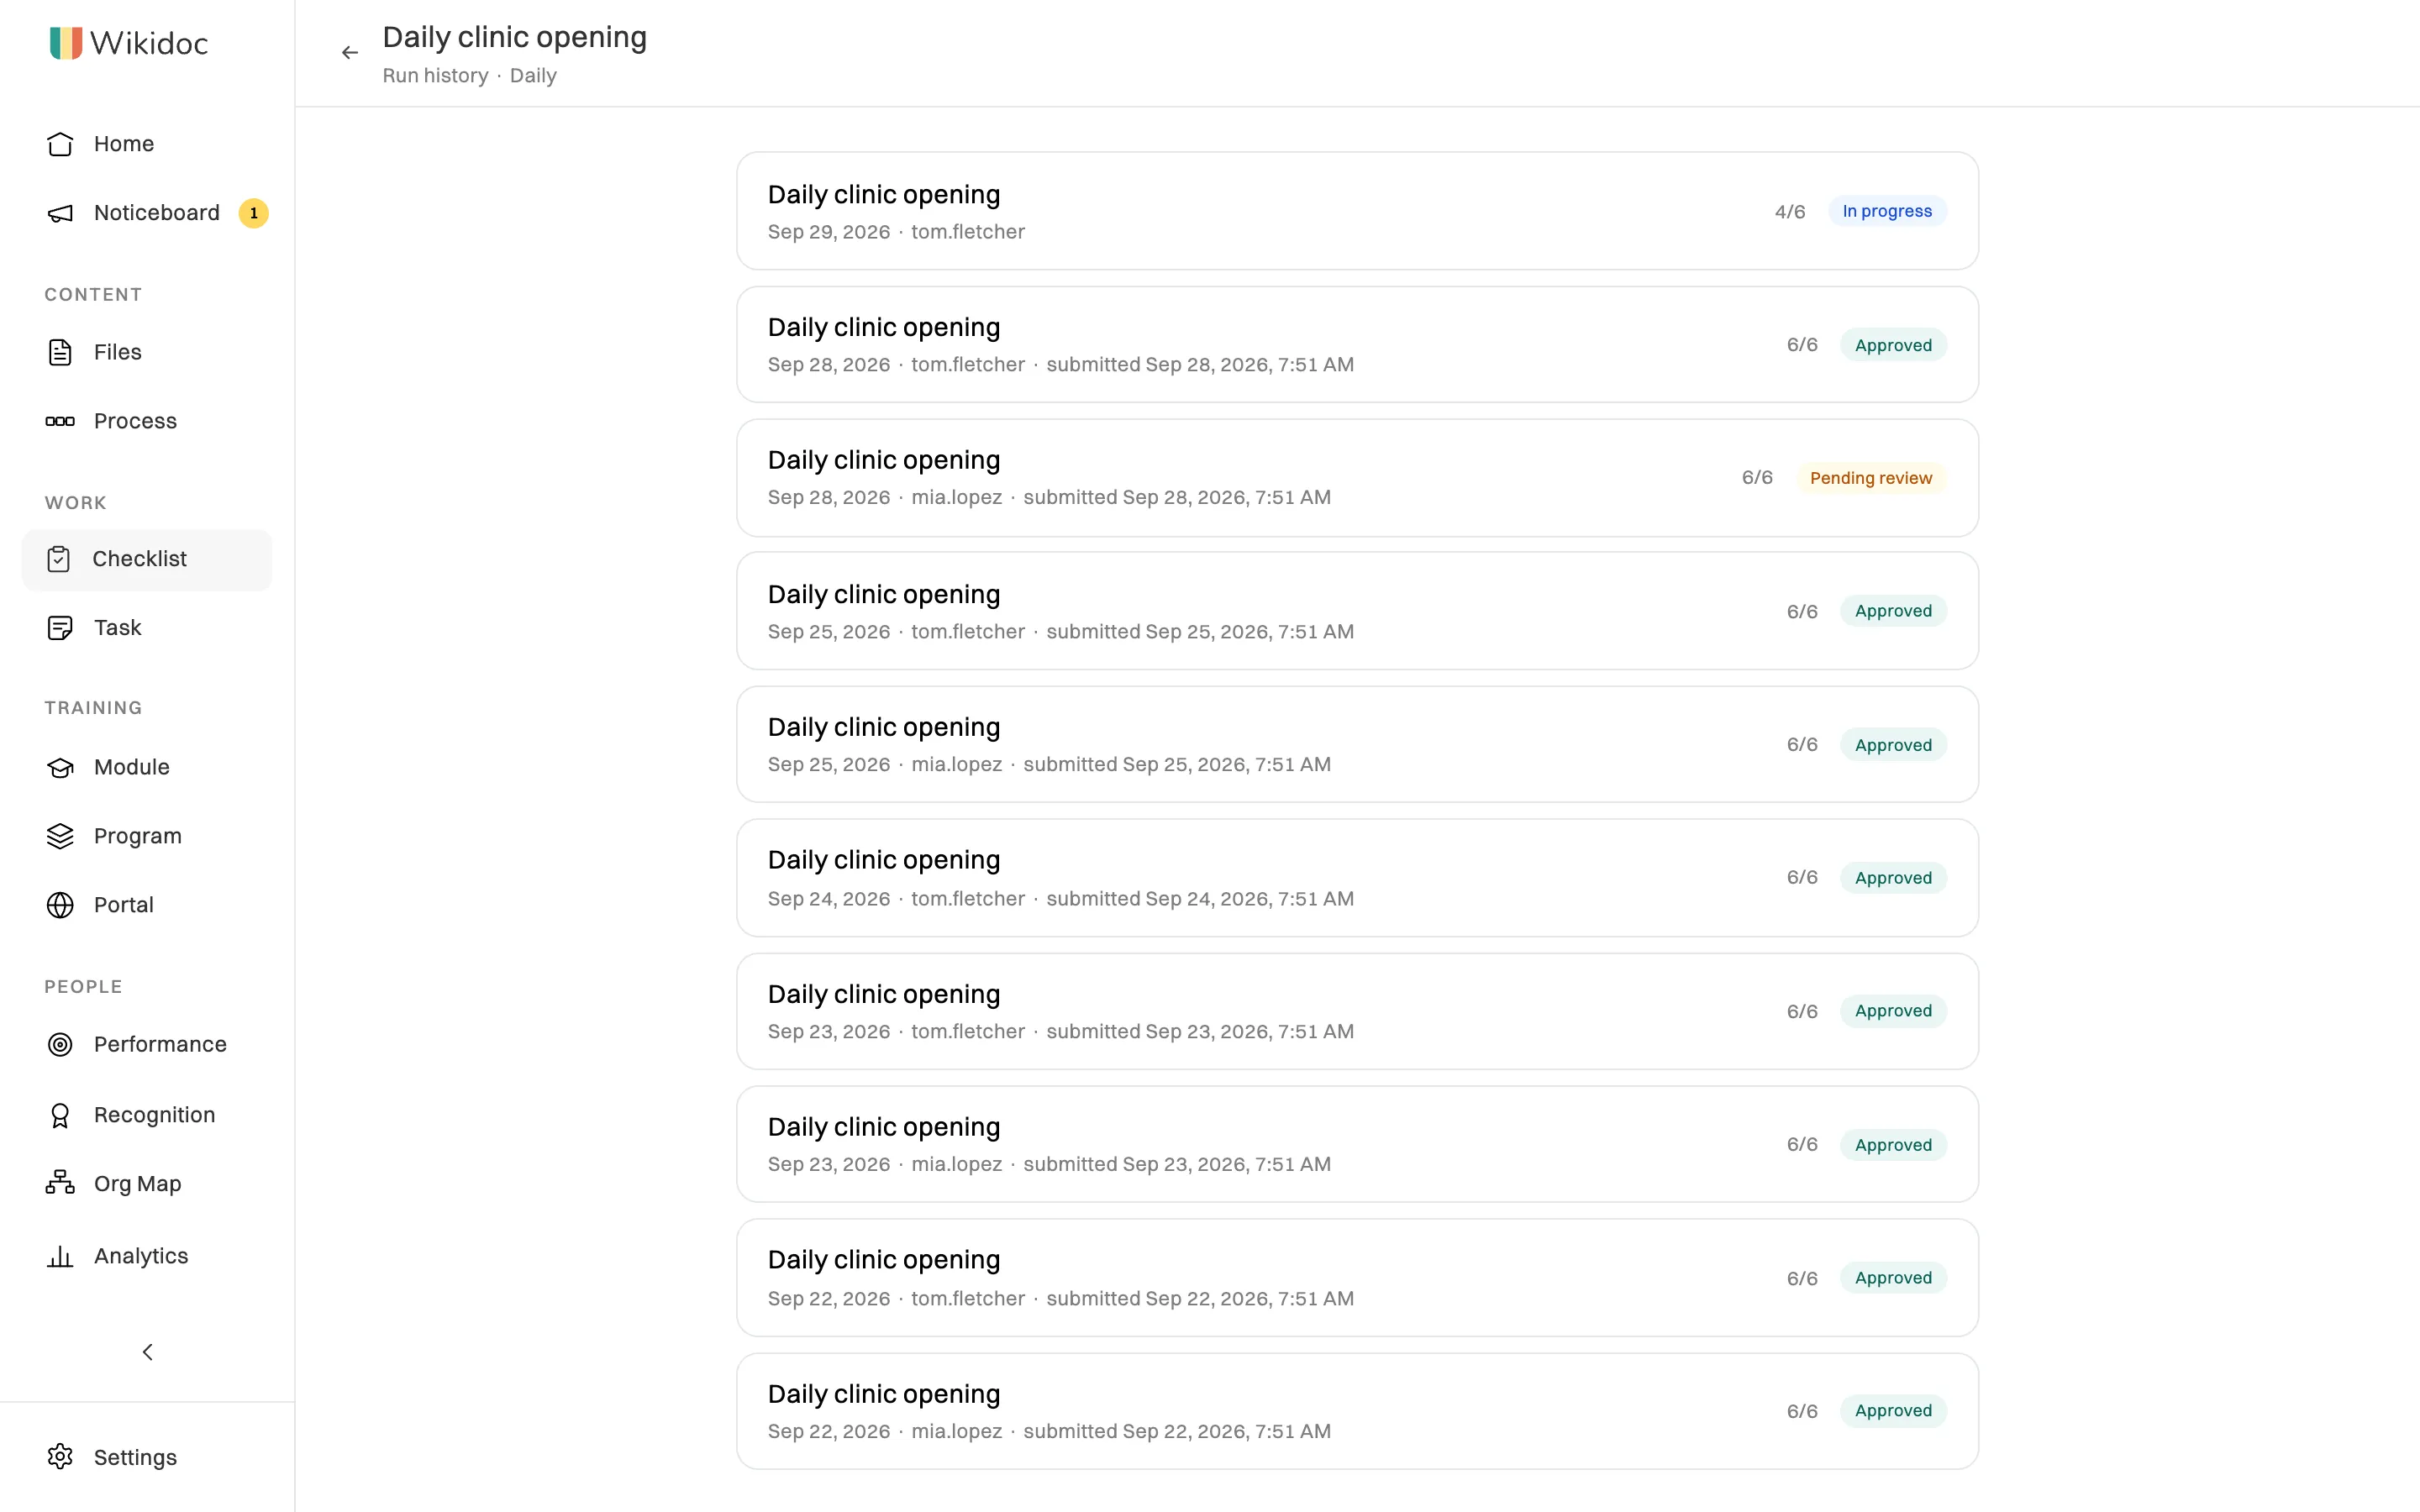
Task: Click the mia.lopez name on Sep 25 run
Action: [x=956, y=765]
